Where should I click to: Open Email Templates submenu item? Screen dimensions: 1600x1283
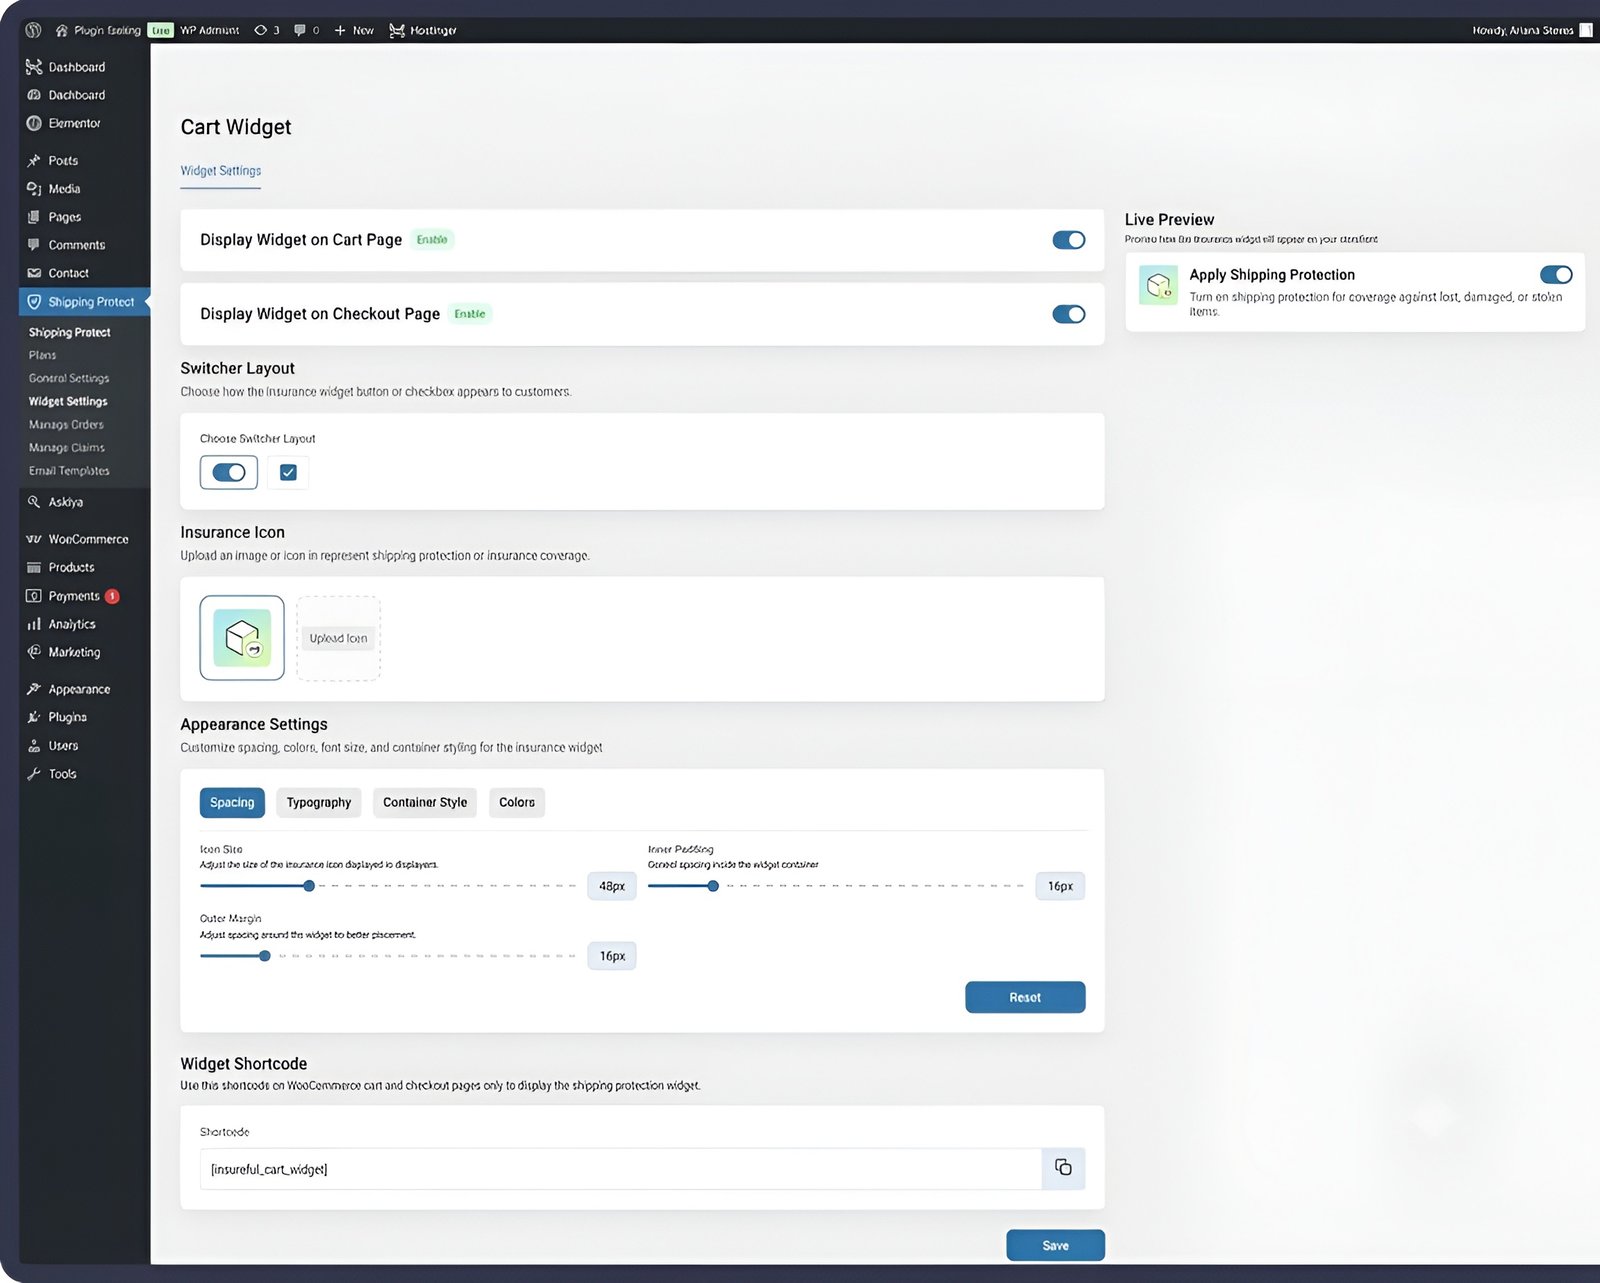point(69,470)
